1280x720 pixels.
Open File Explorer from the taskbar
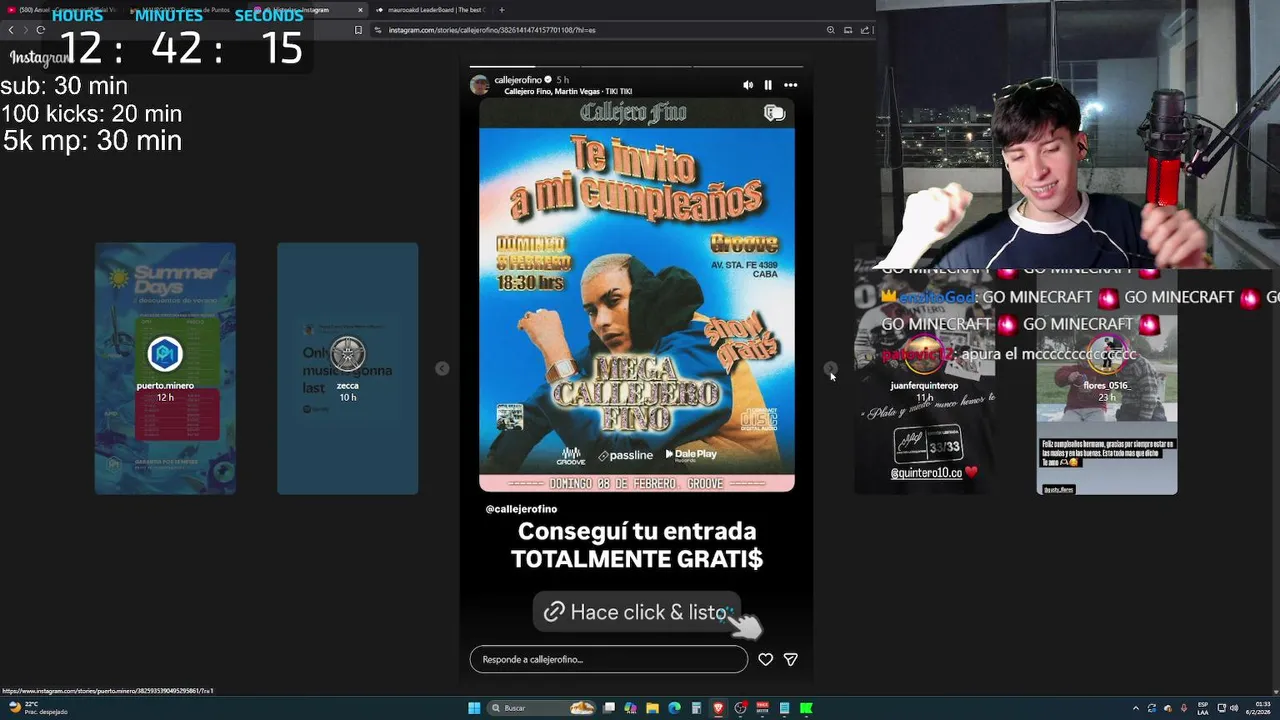(x=652, y=708)
